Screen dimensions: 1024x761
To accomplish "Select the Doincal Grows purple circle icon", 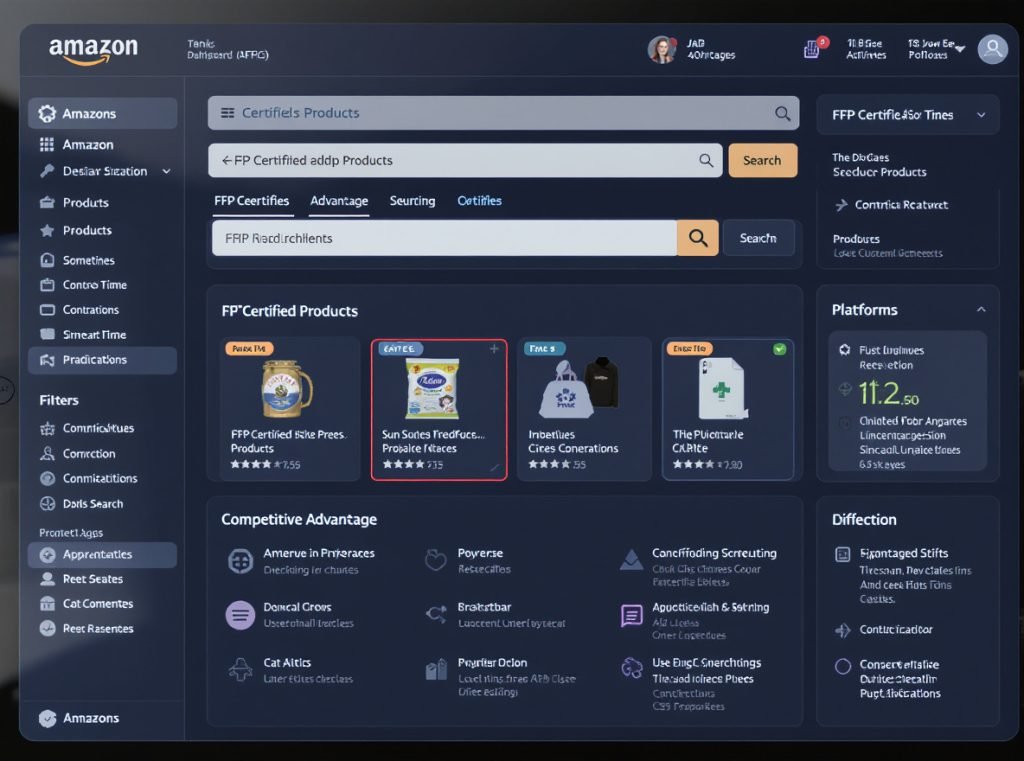I will [x=240, y=615].
